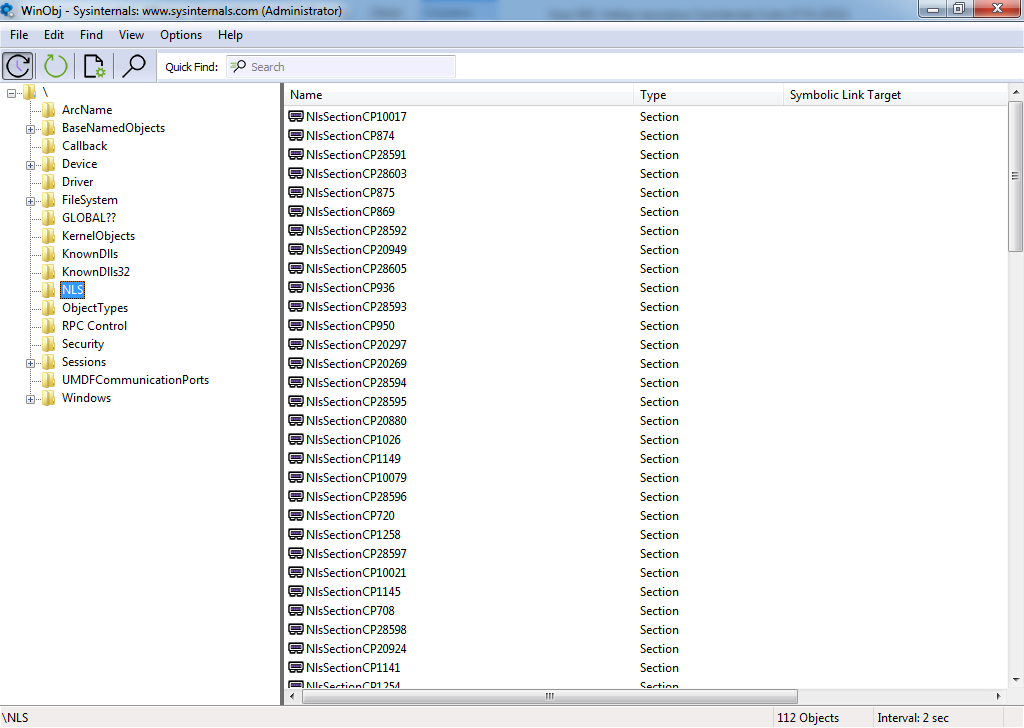
Task: Expand the BaseNamedObjects tree node
Action: (x=30, y=129)
